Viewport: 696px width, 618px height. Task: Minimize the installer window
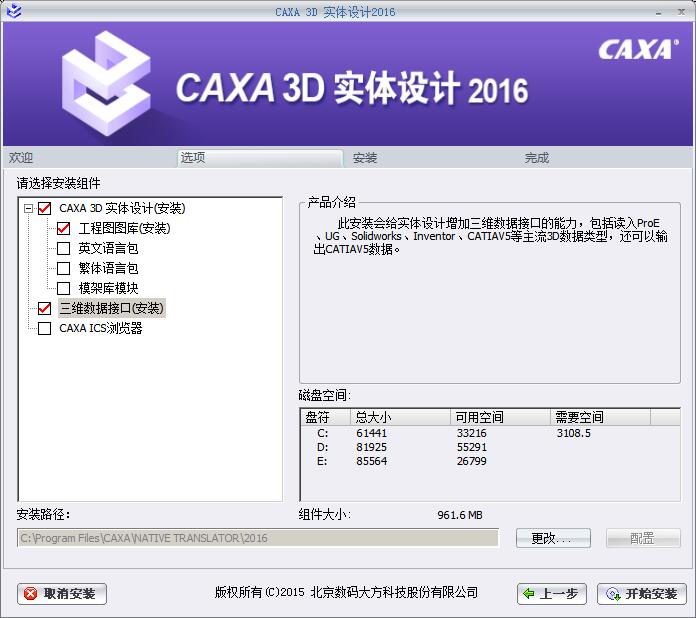tap(658, 13)
